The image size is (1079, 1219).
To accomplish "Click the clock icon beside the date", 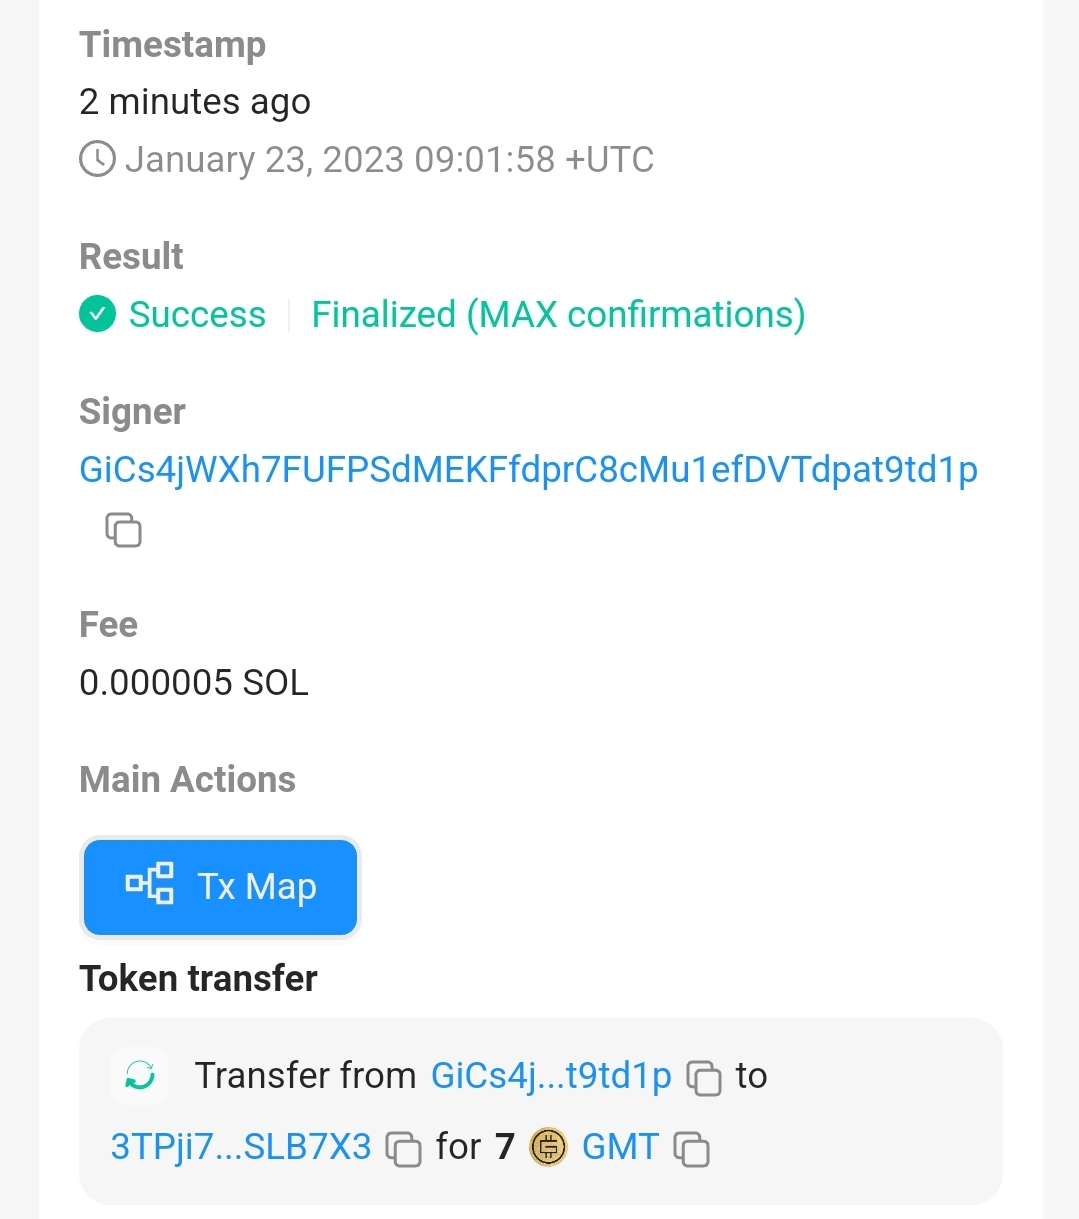I will (97, 160).
